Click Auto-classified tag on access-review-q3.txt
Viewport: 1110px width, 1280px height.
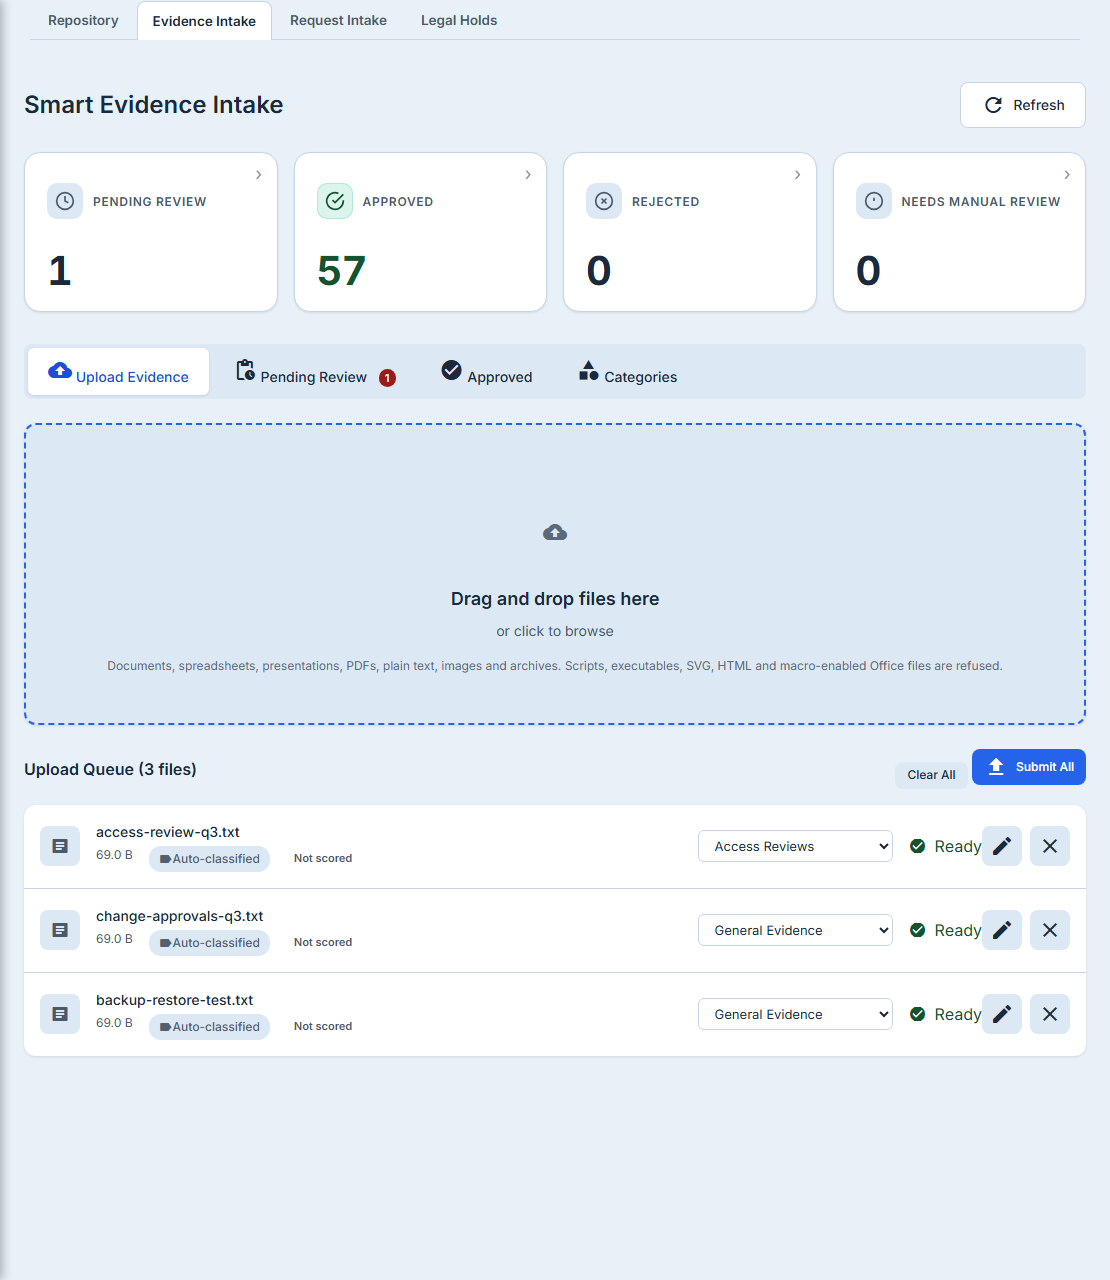click(x=209, y=859)
